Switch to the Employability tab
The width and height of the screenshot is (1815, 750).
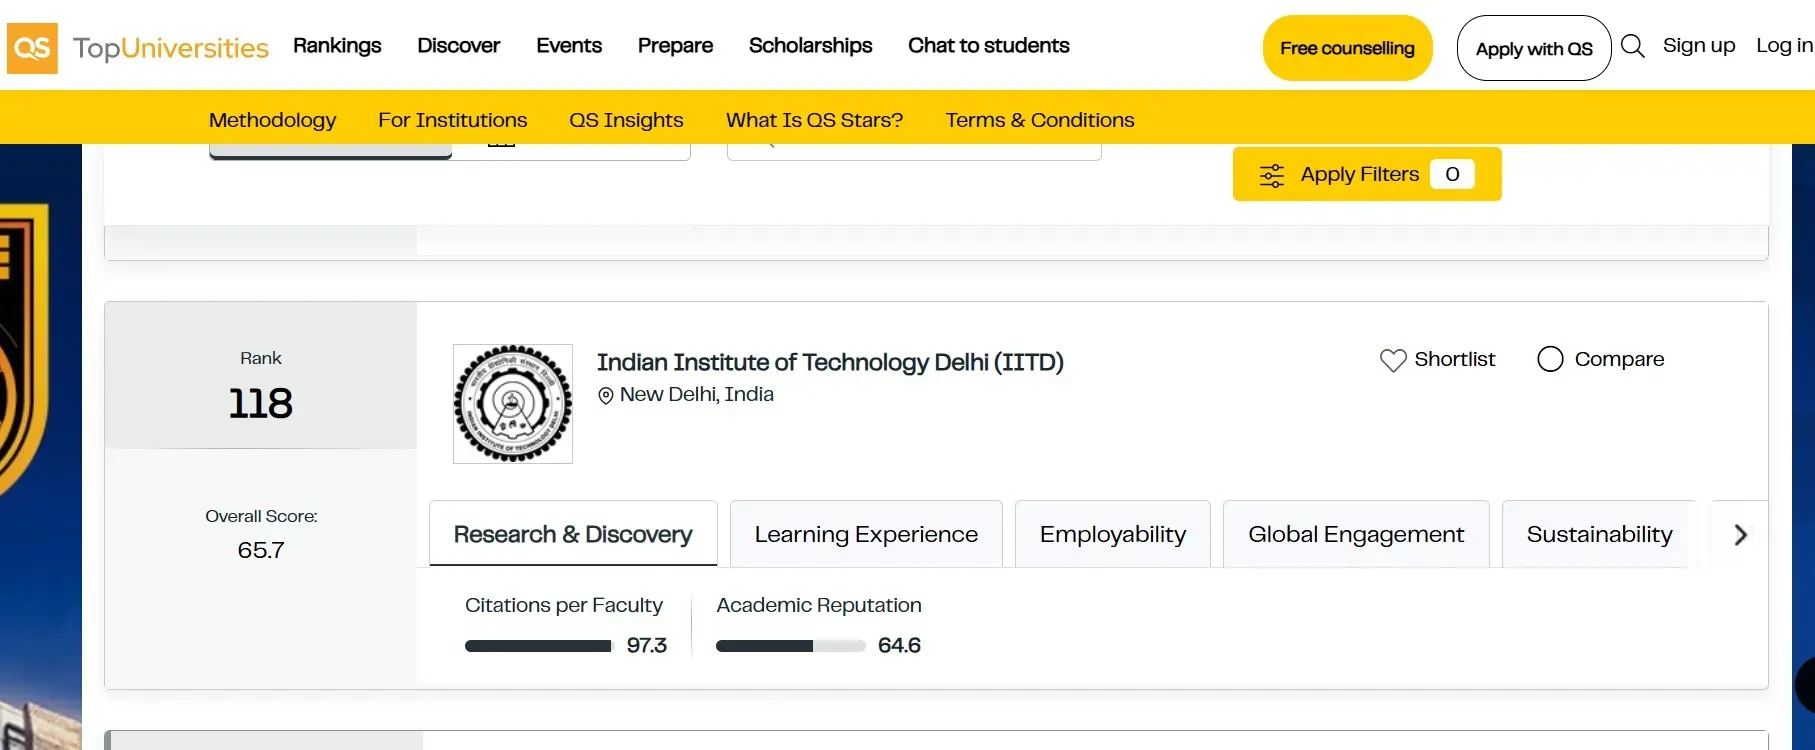click(x=1113, y=534)
